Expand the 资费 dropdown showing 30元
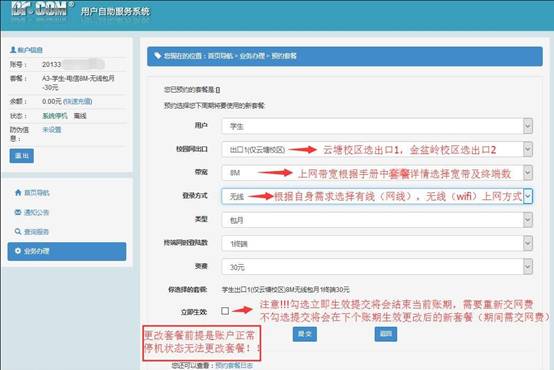Screen dimensions: 554x370 tap(377, 267)
